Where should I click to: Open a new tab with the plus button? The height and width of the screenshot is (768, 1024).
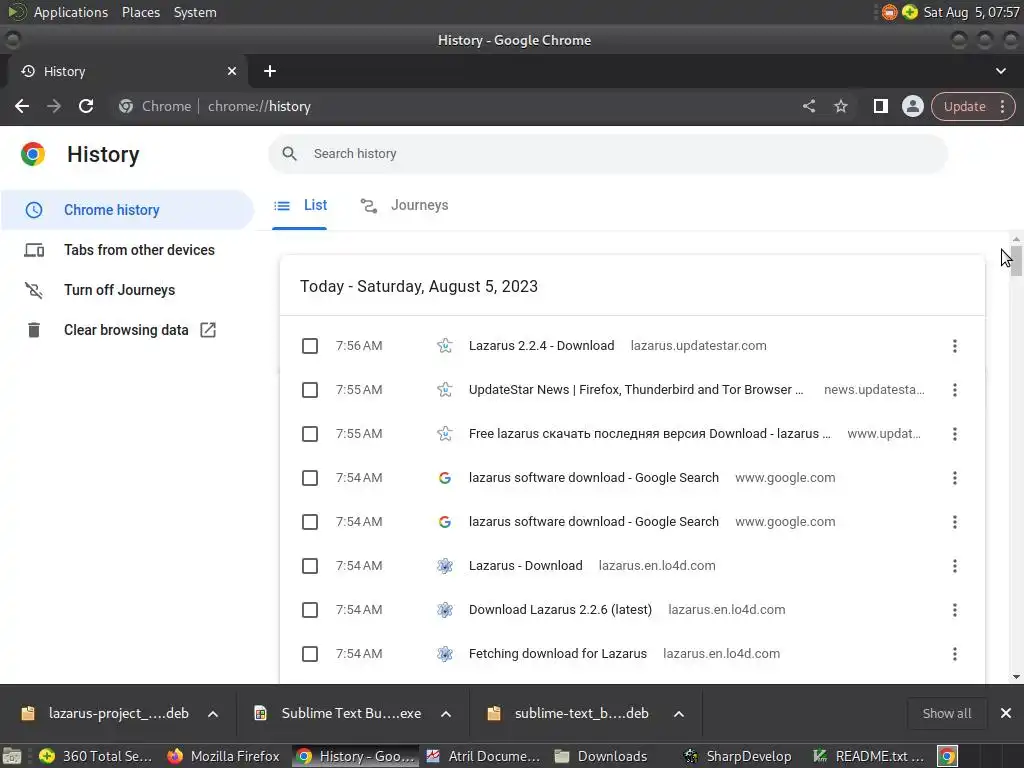click(270, 71)
